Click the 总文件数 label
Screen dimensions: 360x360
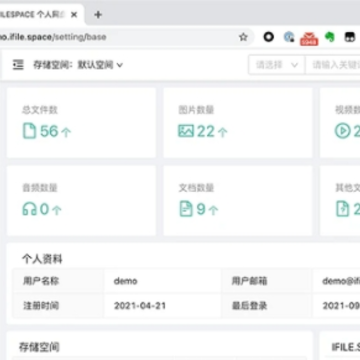pyautogui.click(x=40, y=110)
